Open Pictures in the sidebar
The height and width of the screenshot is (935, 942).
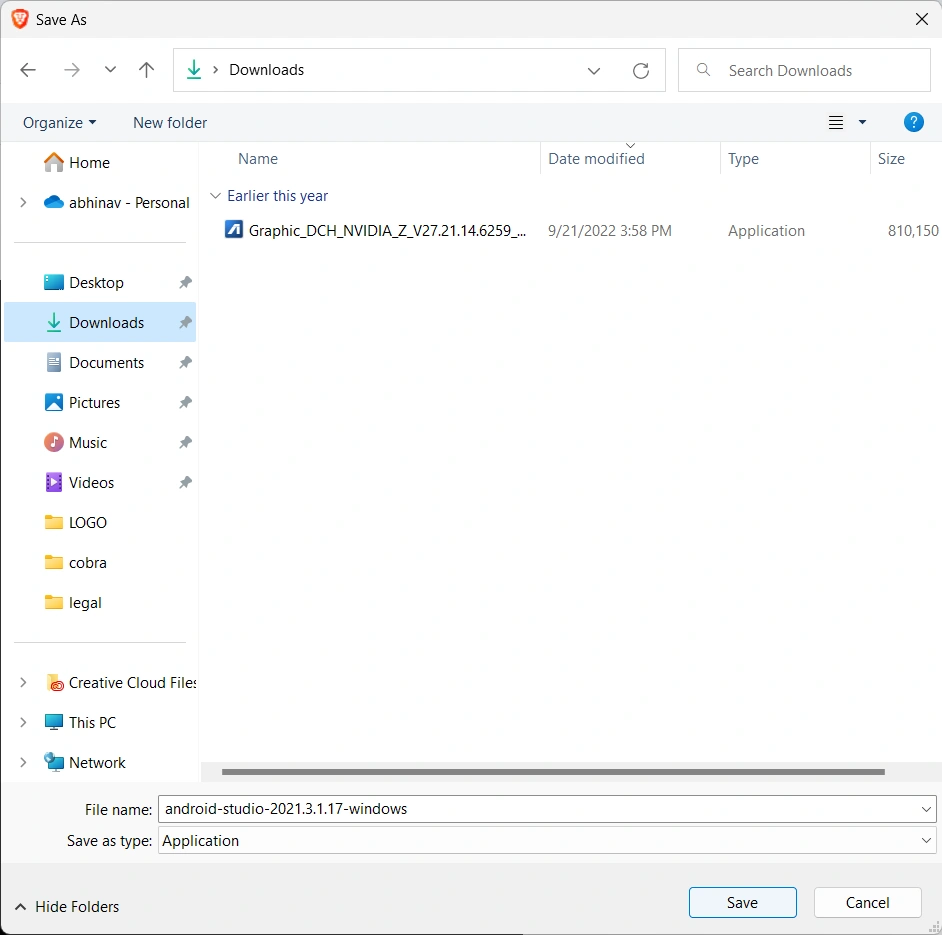(94, 402)
